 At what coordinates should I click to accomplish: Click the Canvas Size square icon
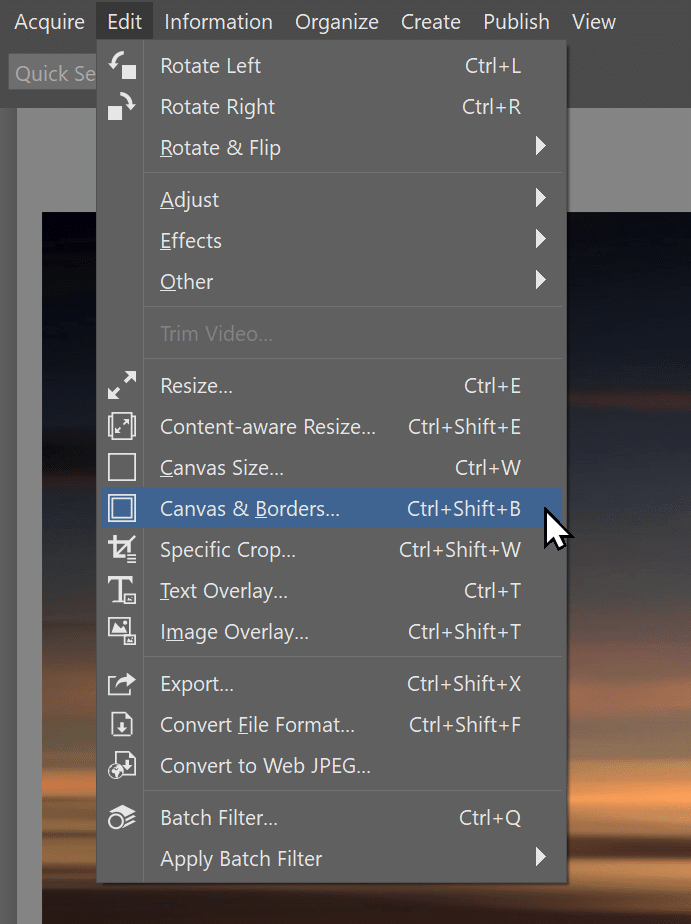coord(122,468)
